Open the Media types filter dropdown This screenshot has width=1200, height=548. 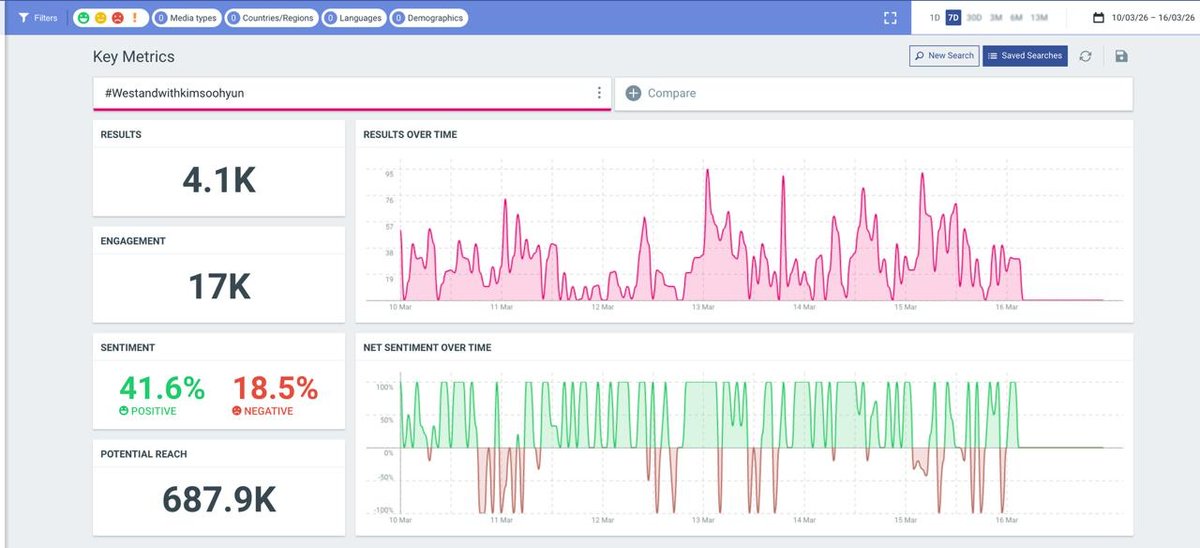tap(186, 18)
